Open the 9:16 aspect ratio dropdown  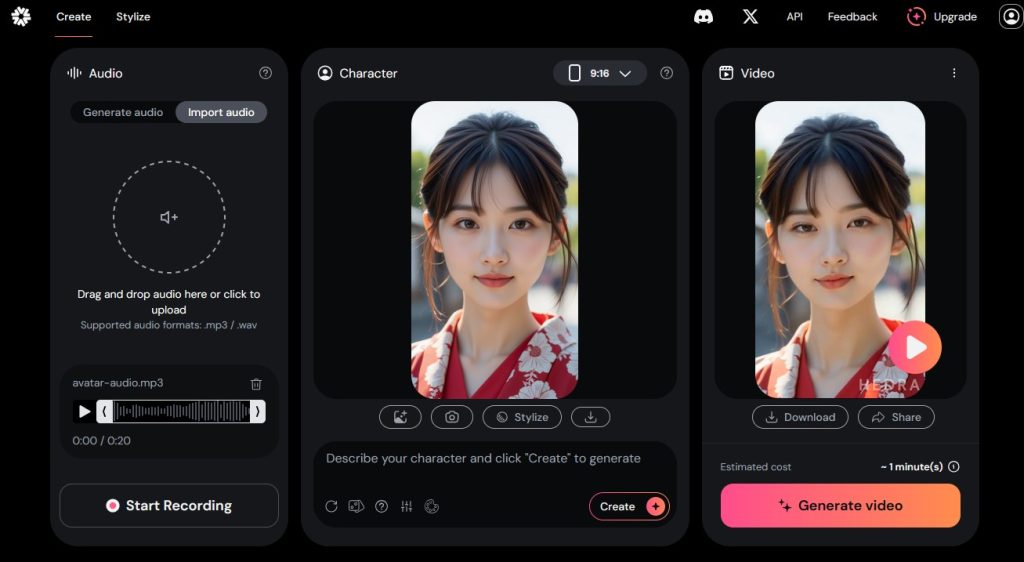point(600,73)
